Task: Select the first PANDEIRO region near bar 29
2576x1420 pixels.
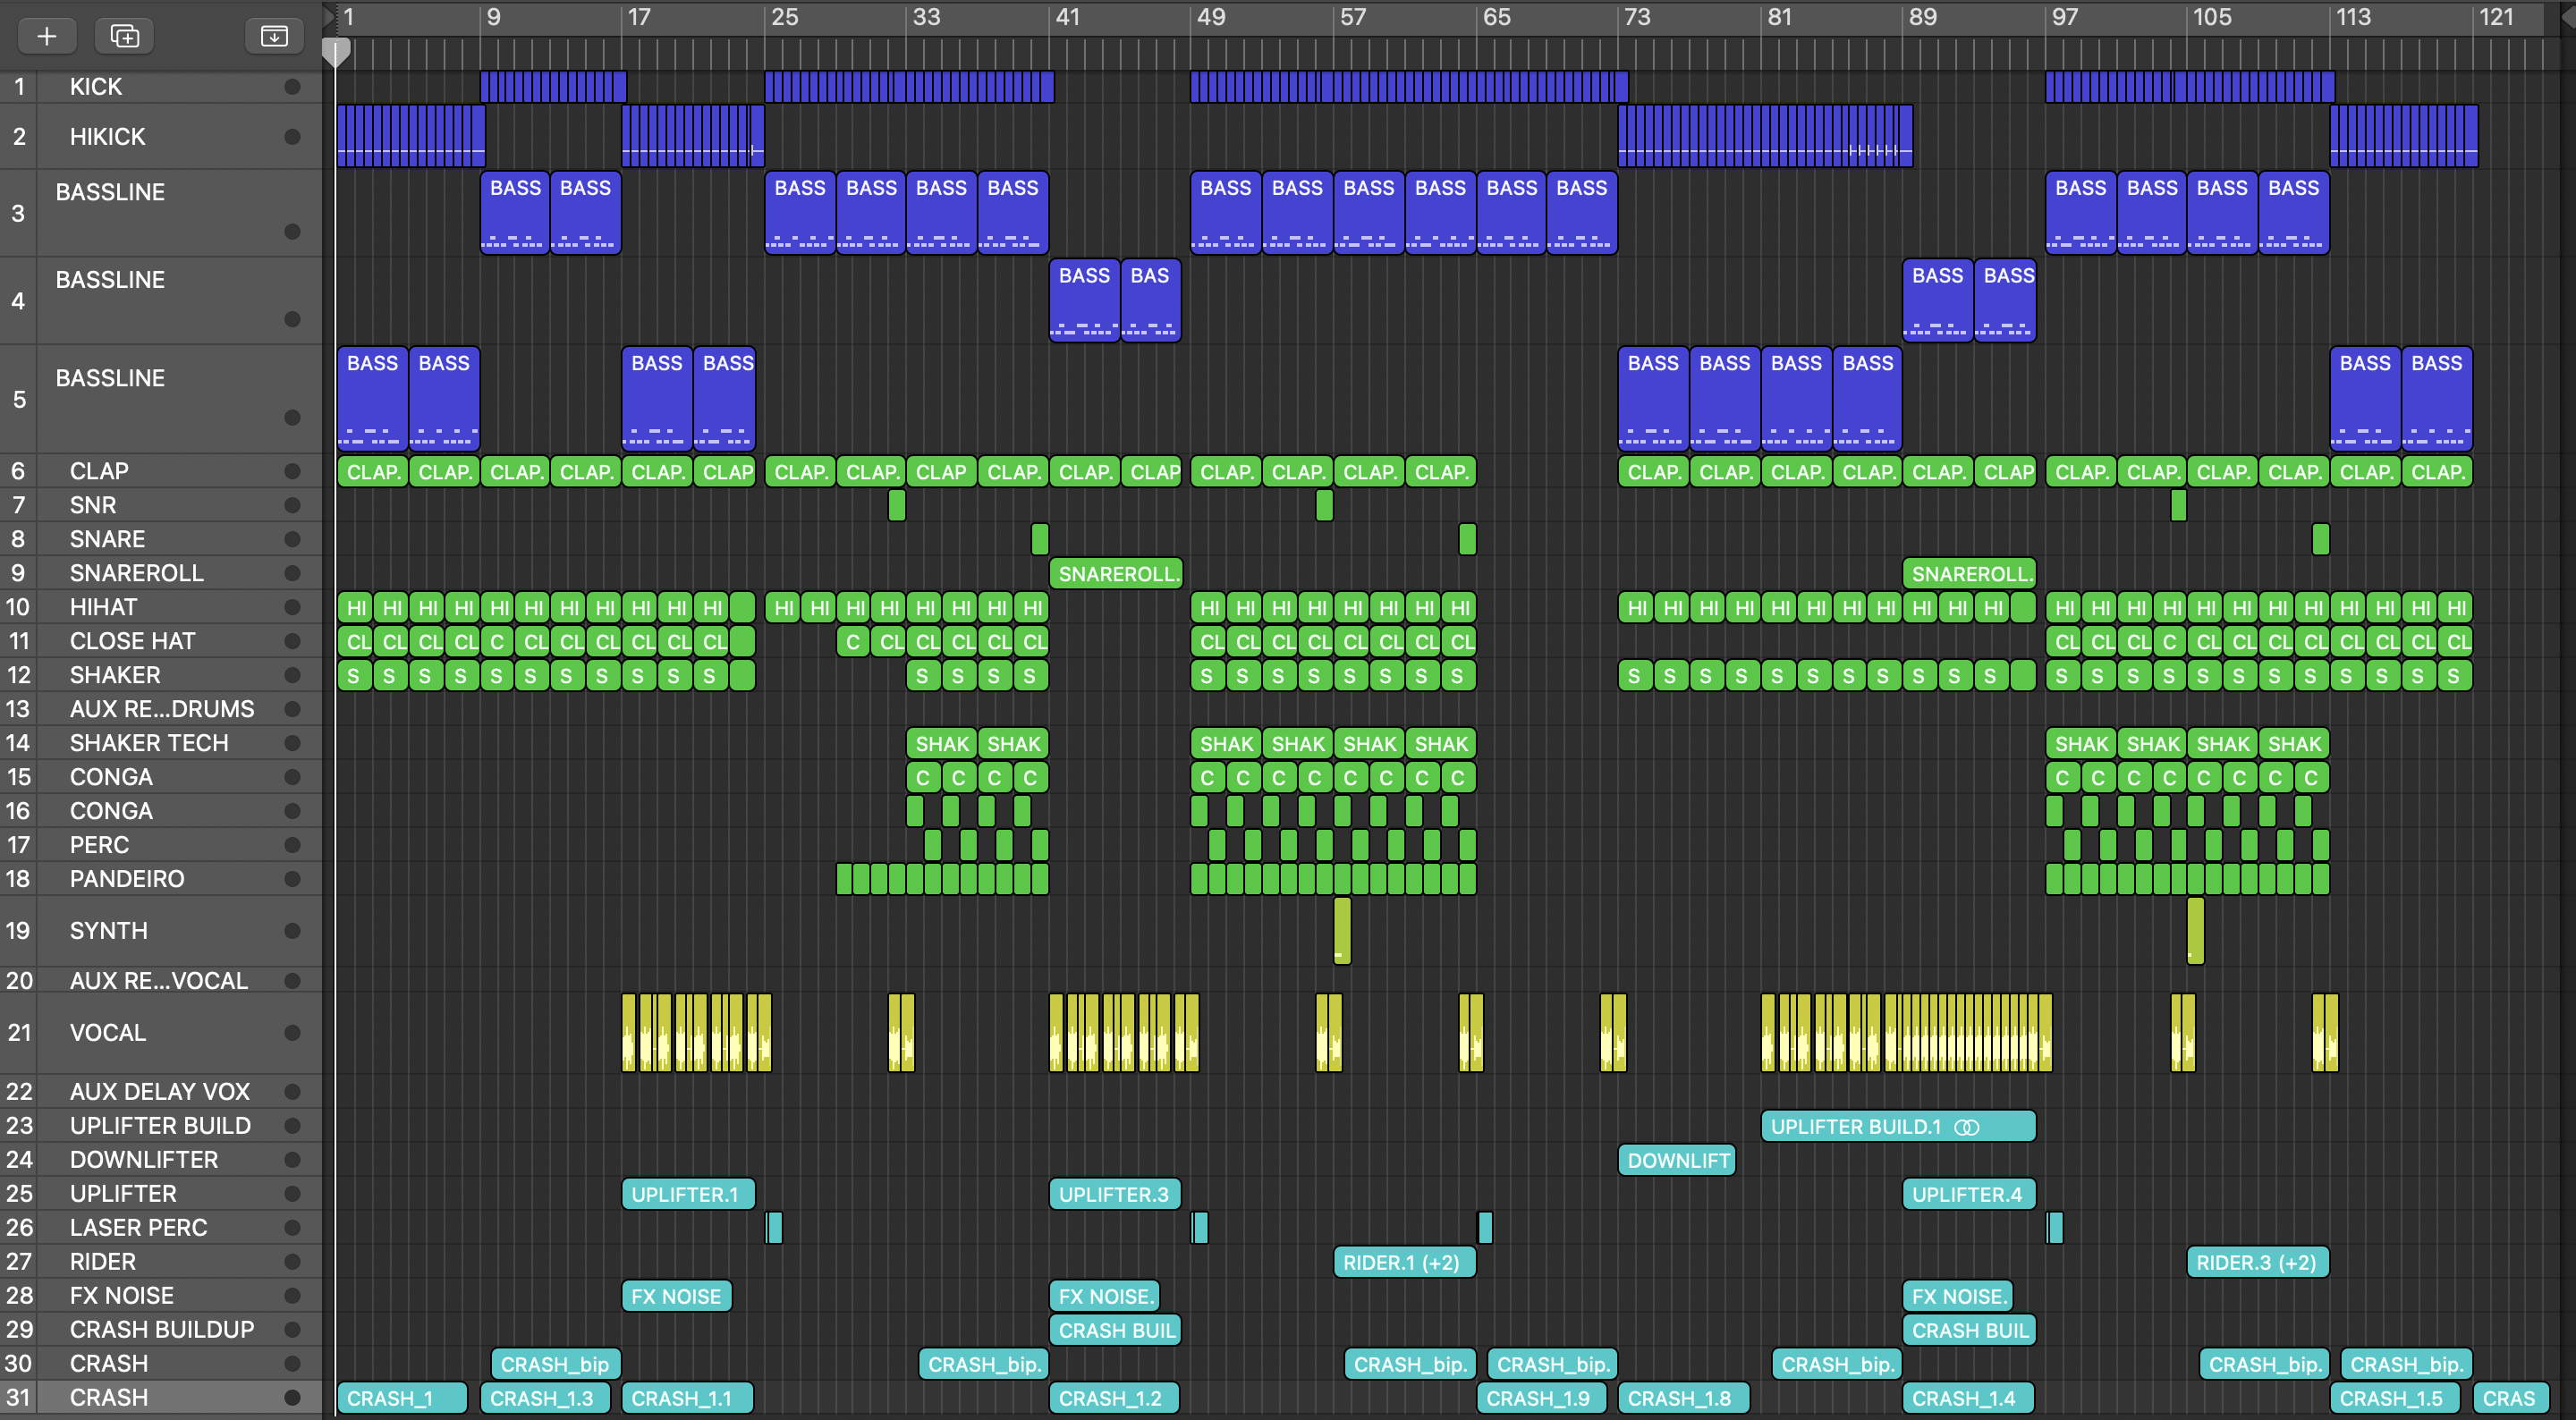Action: click(845, 879)
